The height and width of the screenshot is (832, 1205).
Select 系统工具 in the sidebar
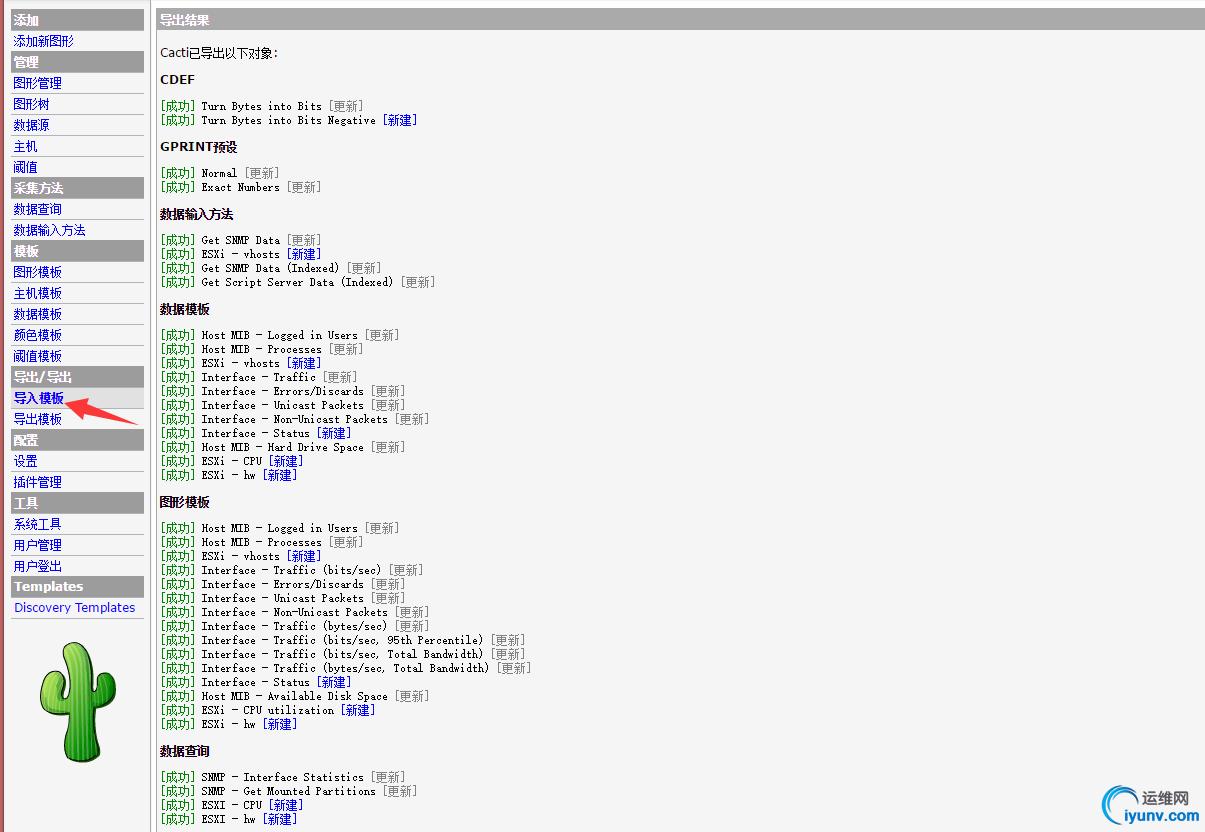[x=37, y=524]
